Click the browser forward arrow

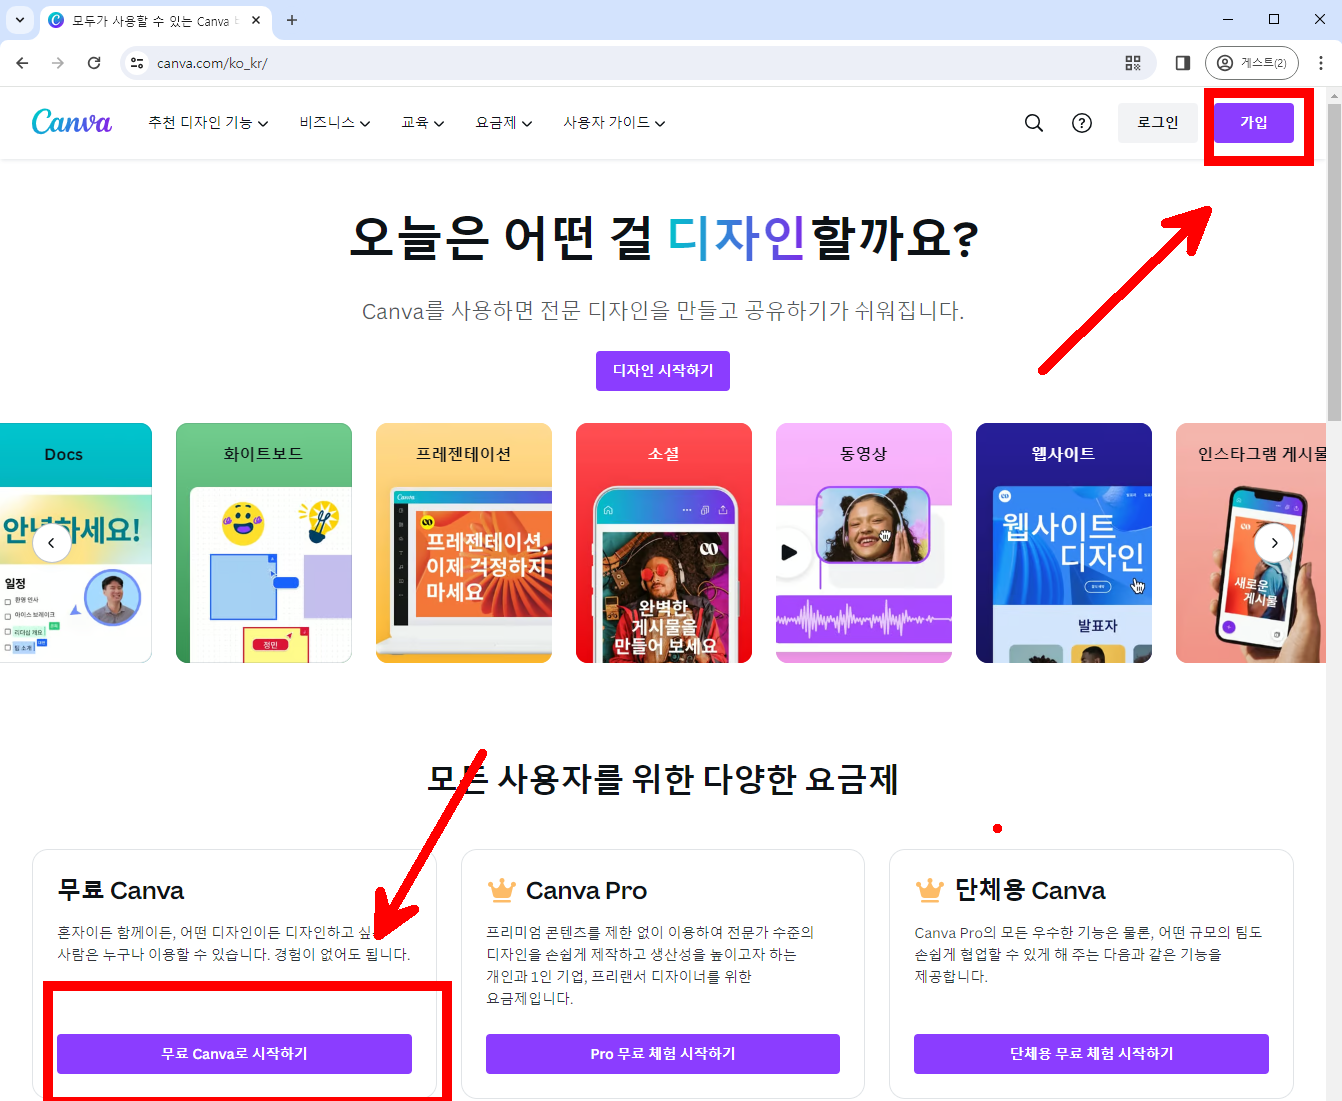58,63
